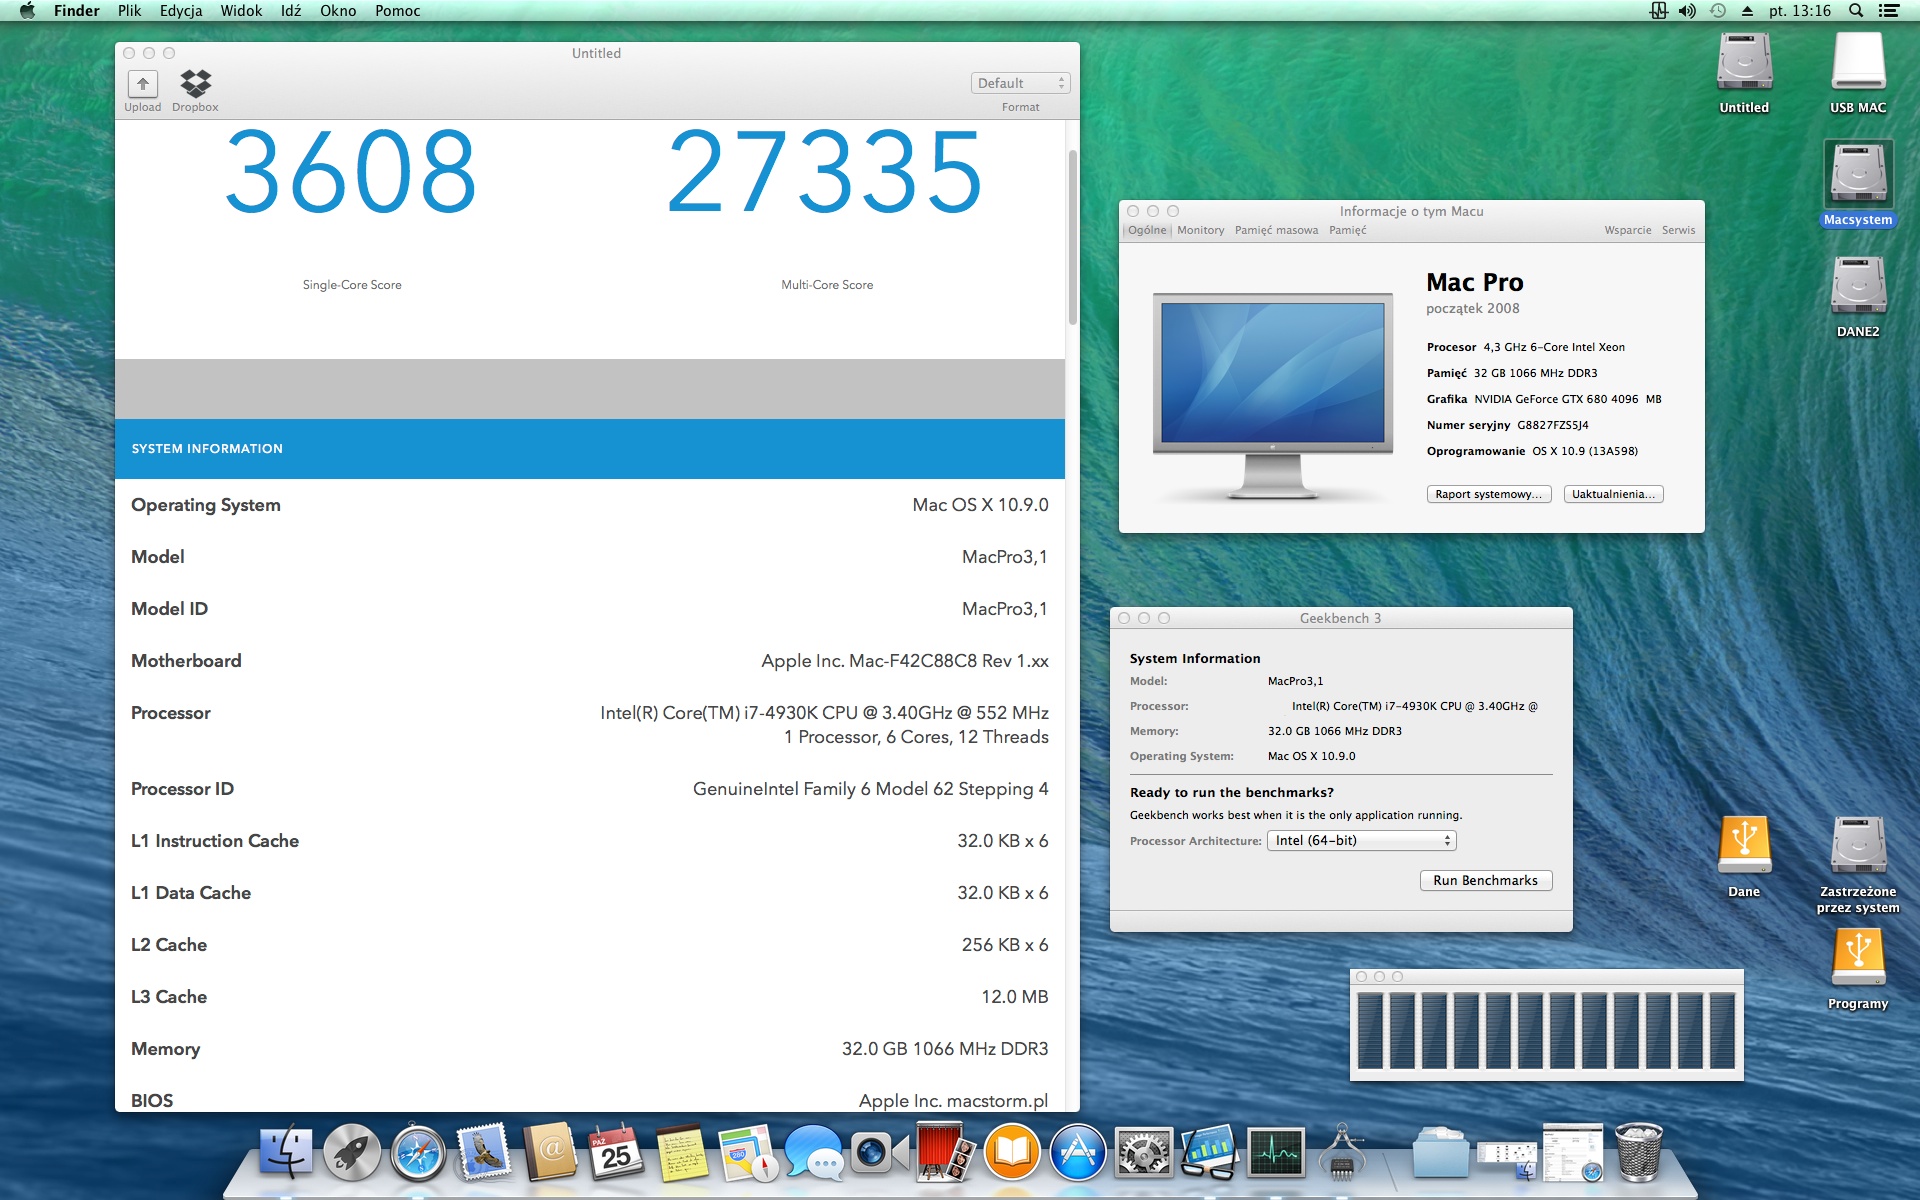Click the eject icon in the menu bar

(1747, 11)
